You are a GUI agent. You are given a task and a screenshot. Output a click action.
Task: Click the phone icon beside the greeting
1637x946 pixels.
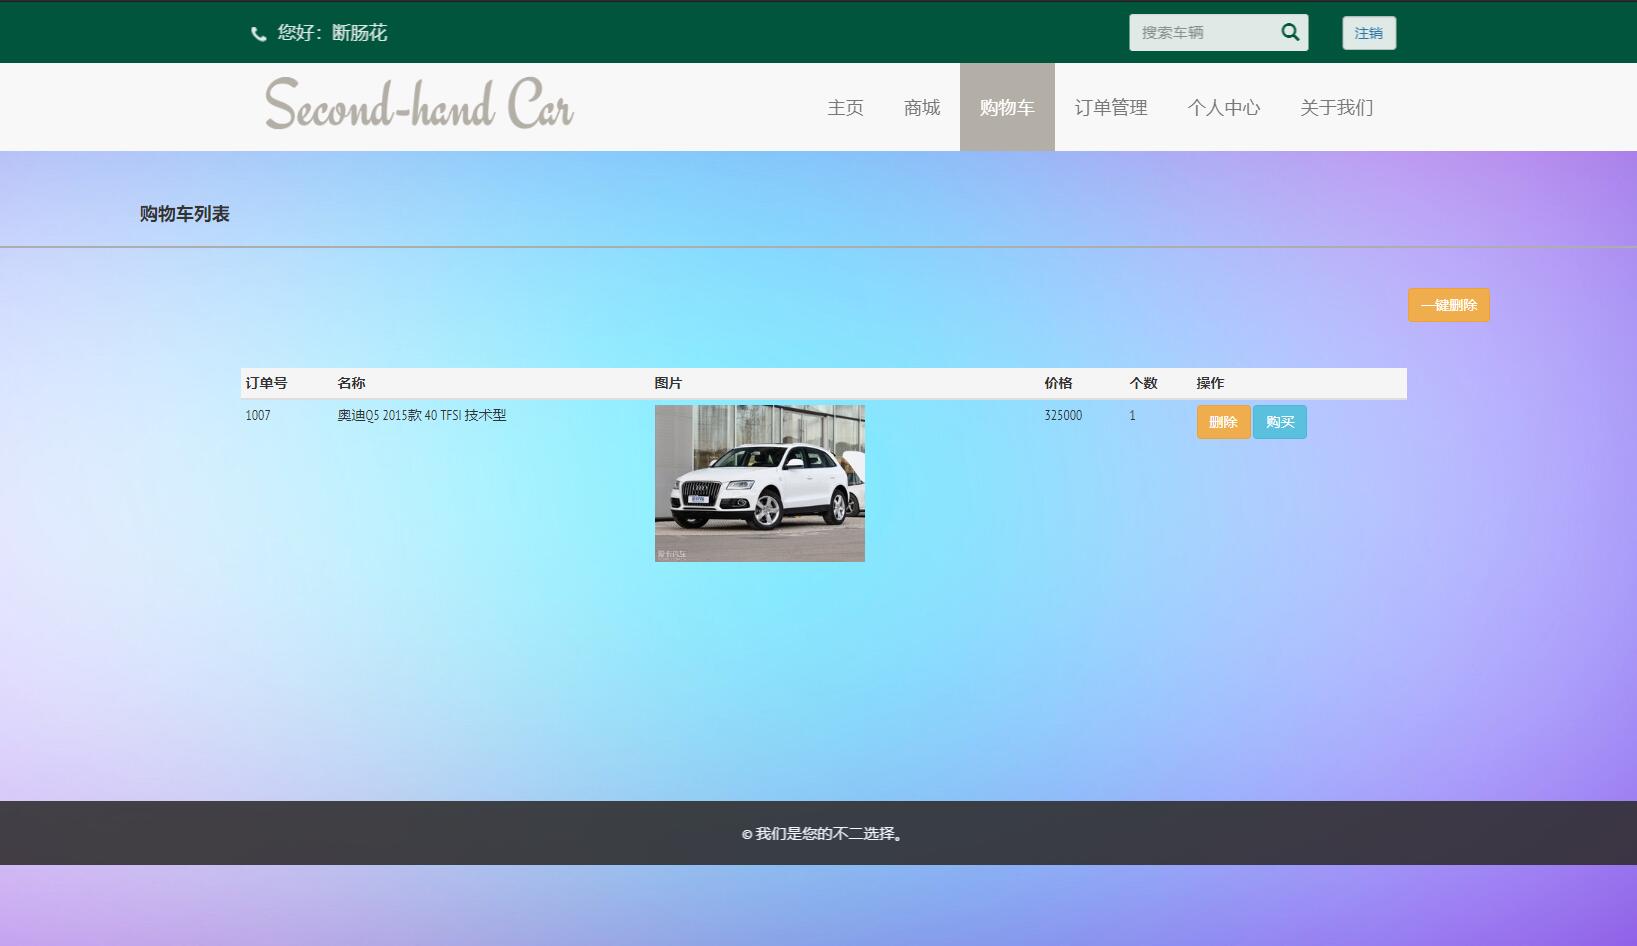tap(256, 33)
